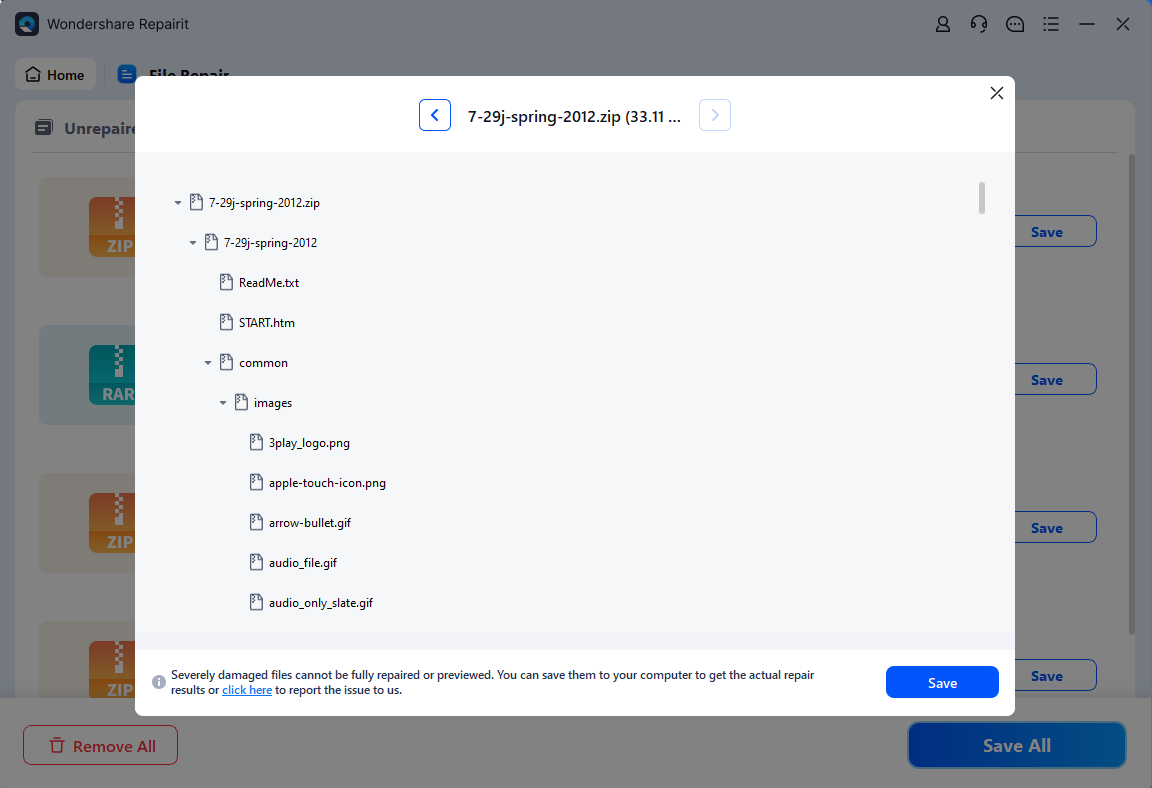The width and height of the screenshot is (1152, 788).
Task: Collapse the 7-29j-spring-2012 folder node
Action: coord(192,242)
